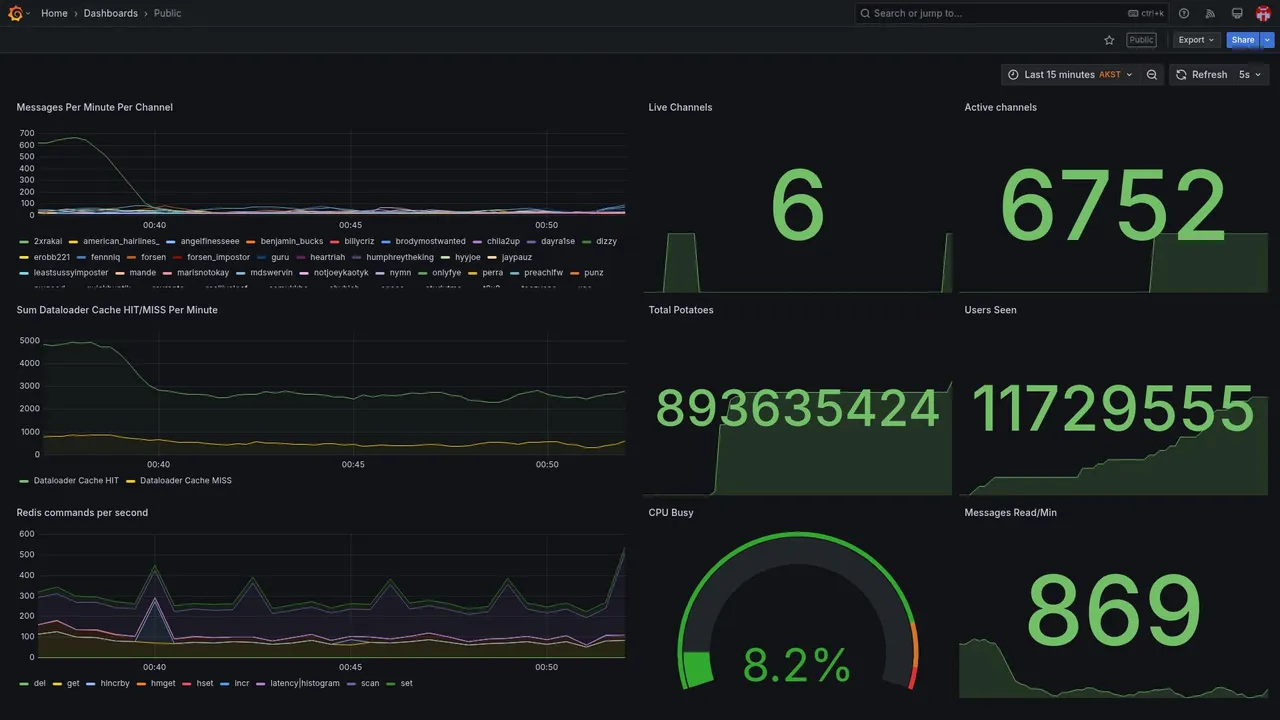Screen dimensions: 1280x720
Task: Click the monitor kiosk icon in the top bar
Action: coord(1237,13)
